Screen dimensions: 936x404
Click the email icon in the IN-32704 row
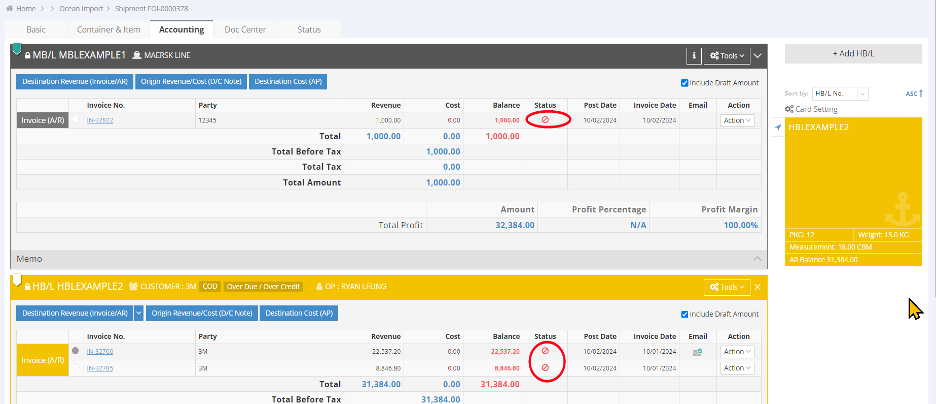coord(698,352)
